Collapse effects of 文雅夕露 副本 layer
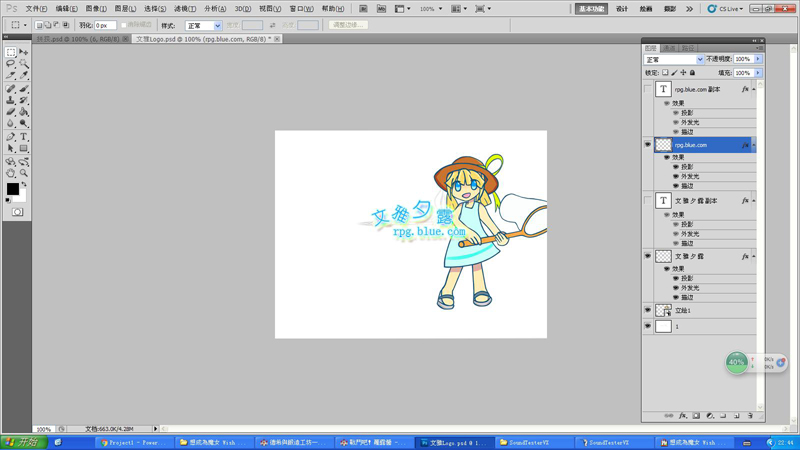The height and width of the screenshot is (450, 800). tap(754, 201)
